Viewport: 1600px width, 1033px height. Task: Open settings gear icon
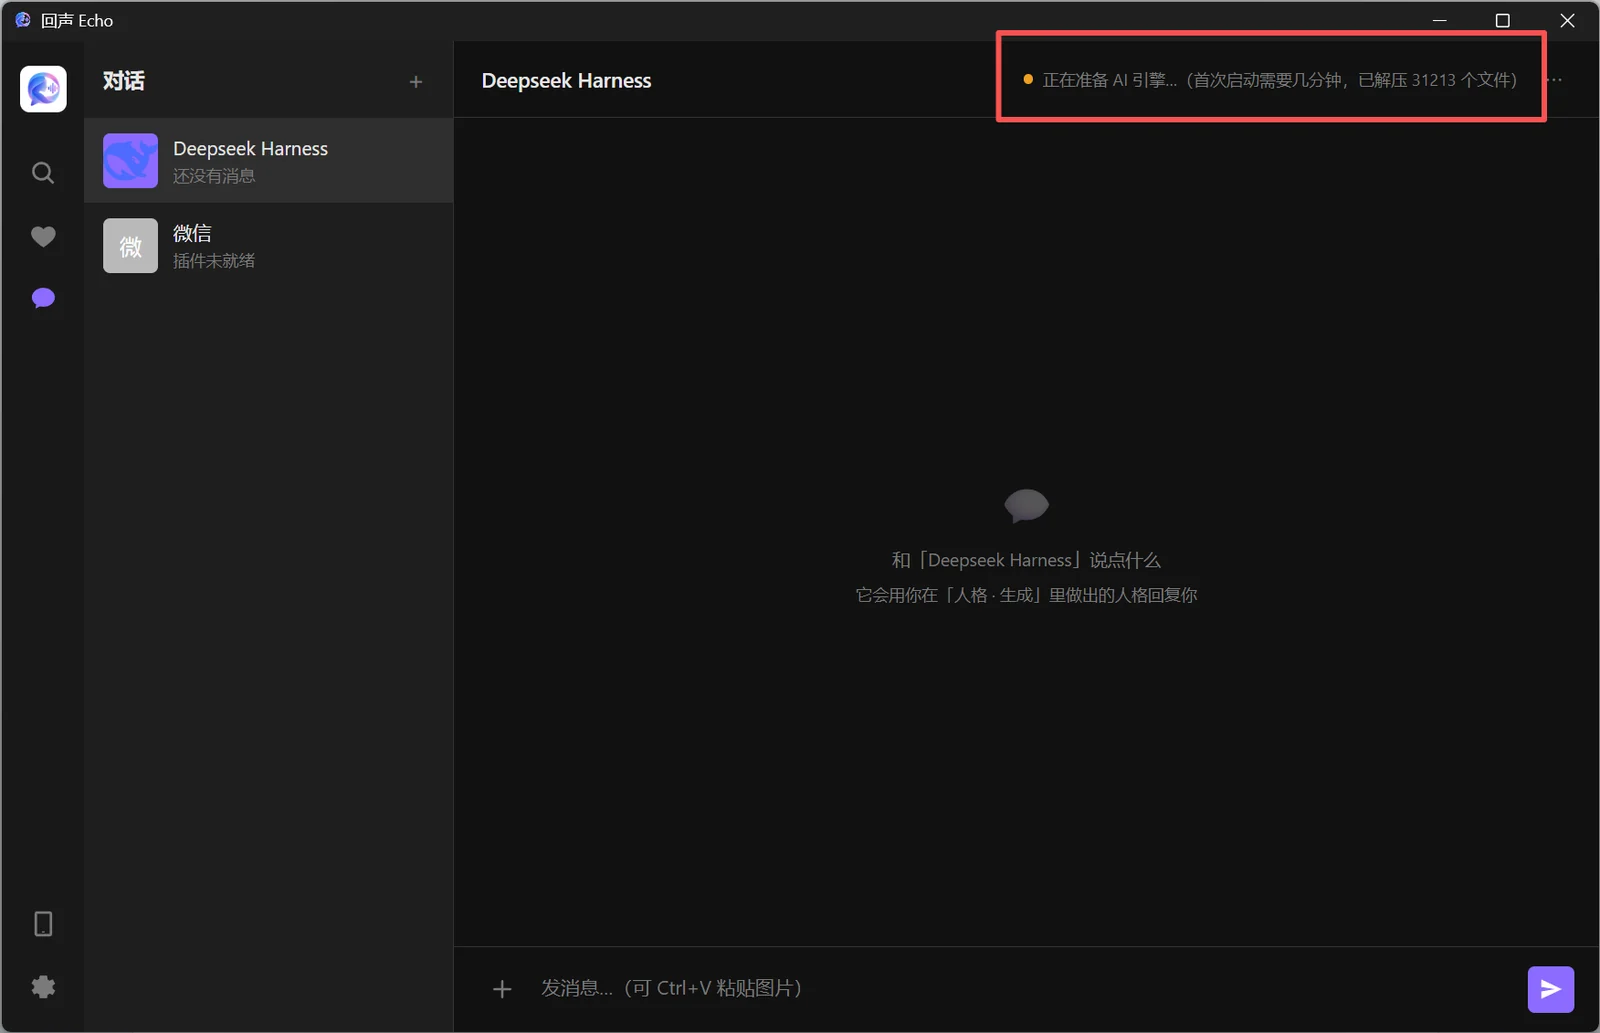click(43, 987)
